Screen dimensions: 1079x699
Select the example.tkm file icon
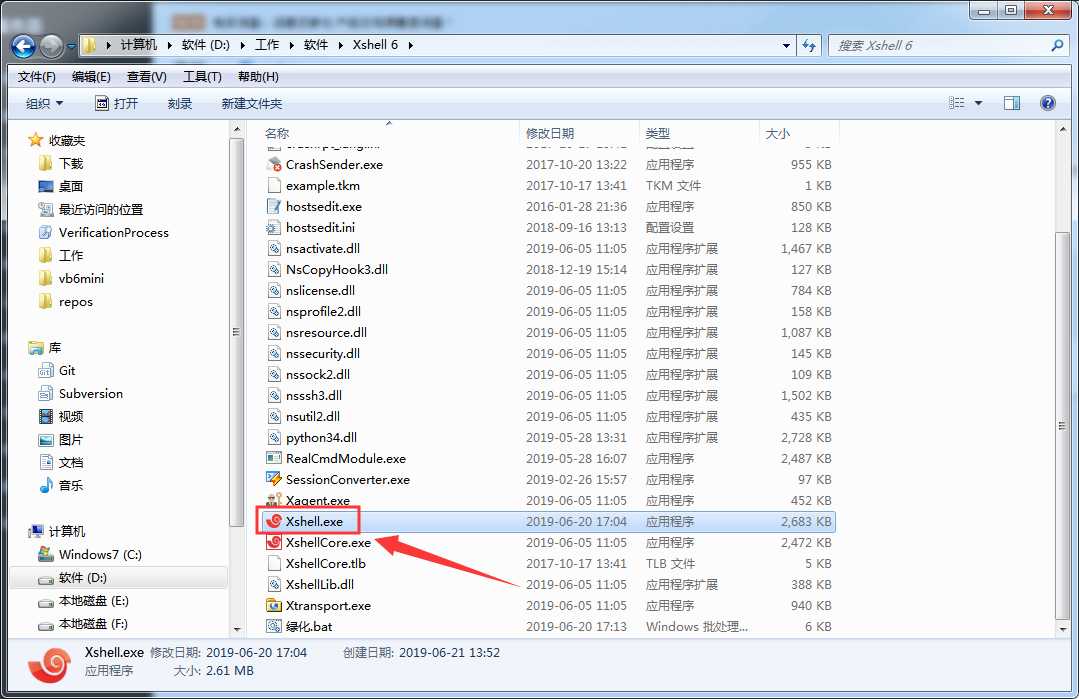coord(274,185)
